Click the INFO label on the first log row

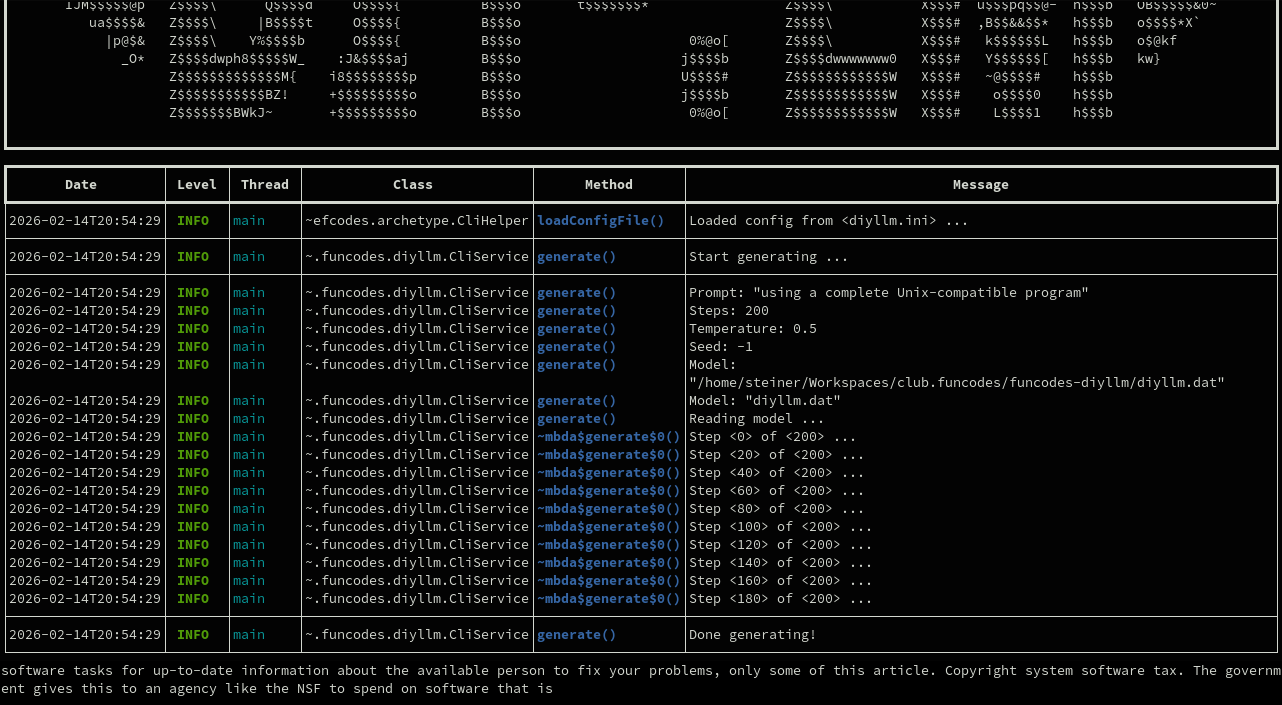[x=193, y=220]
